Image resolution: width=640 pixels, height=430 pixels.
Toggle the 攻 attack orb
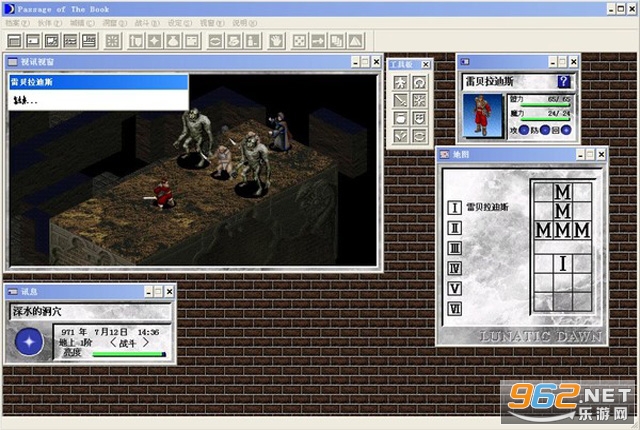pyautogui.click(x=524, y=130)
